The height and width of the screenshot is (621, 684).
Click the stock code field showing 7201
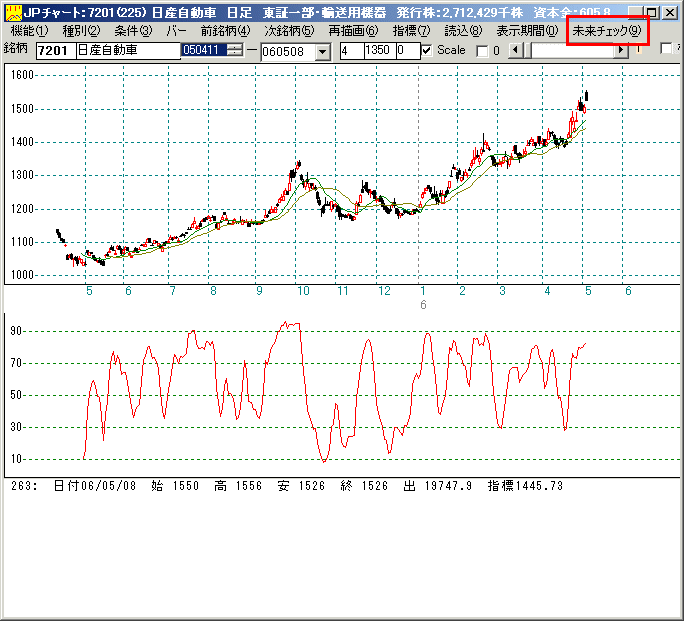coord(56,51)
